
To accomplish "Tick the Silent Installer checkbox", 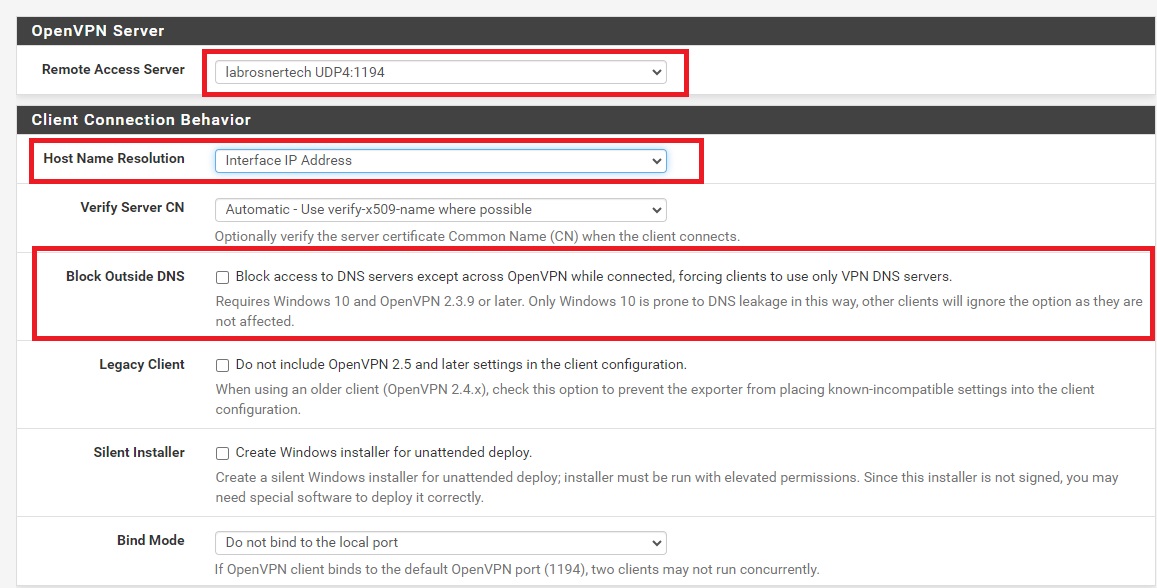I will tap(222, 453).
